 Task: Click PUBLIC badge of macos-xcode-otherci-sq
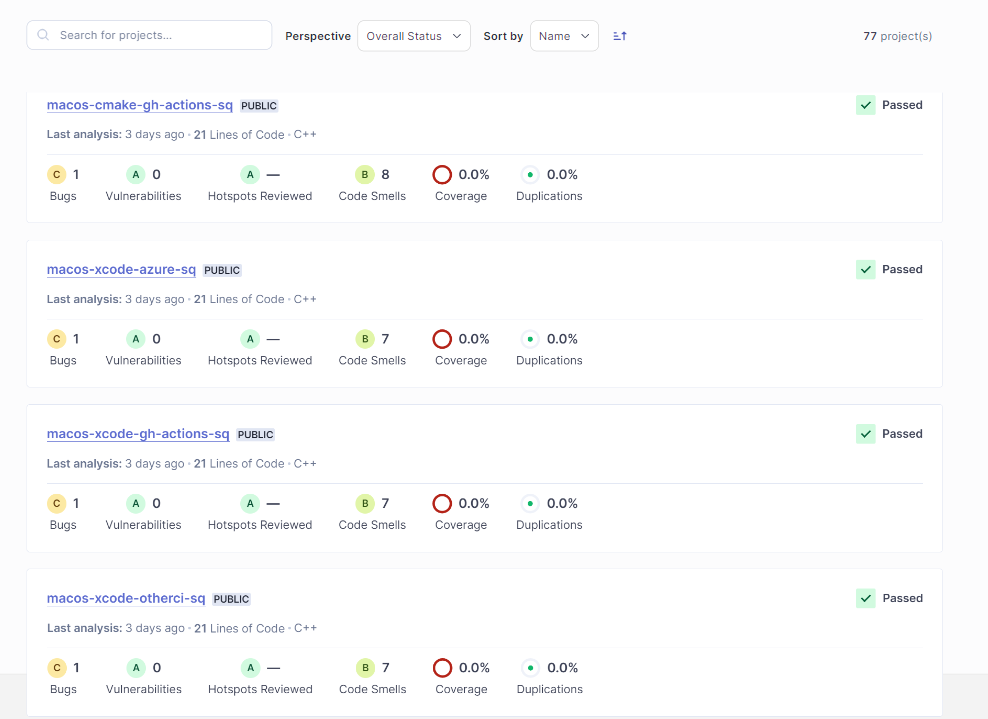tap(231, 599)
